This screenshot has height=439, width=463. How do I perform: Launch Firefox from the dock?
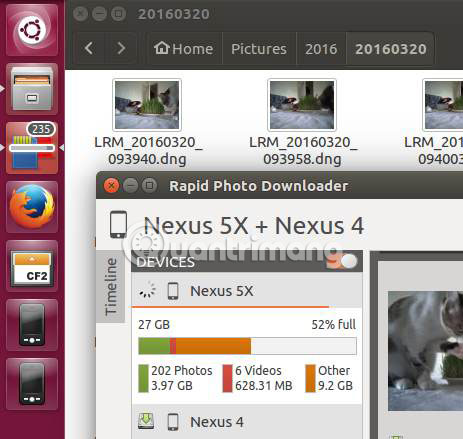point(32,207)
